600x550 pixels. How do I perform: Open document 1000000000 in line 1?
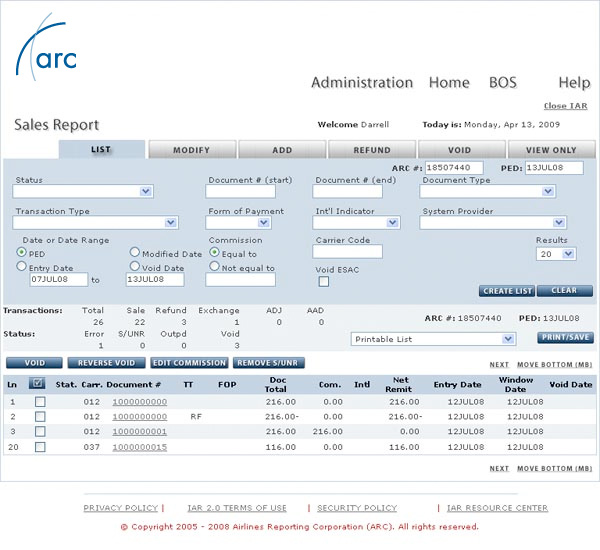click(140, 402)
